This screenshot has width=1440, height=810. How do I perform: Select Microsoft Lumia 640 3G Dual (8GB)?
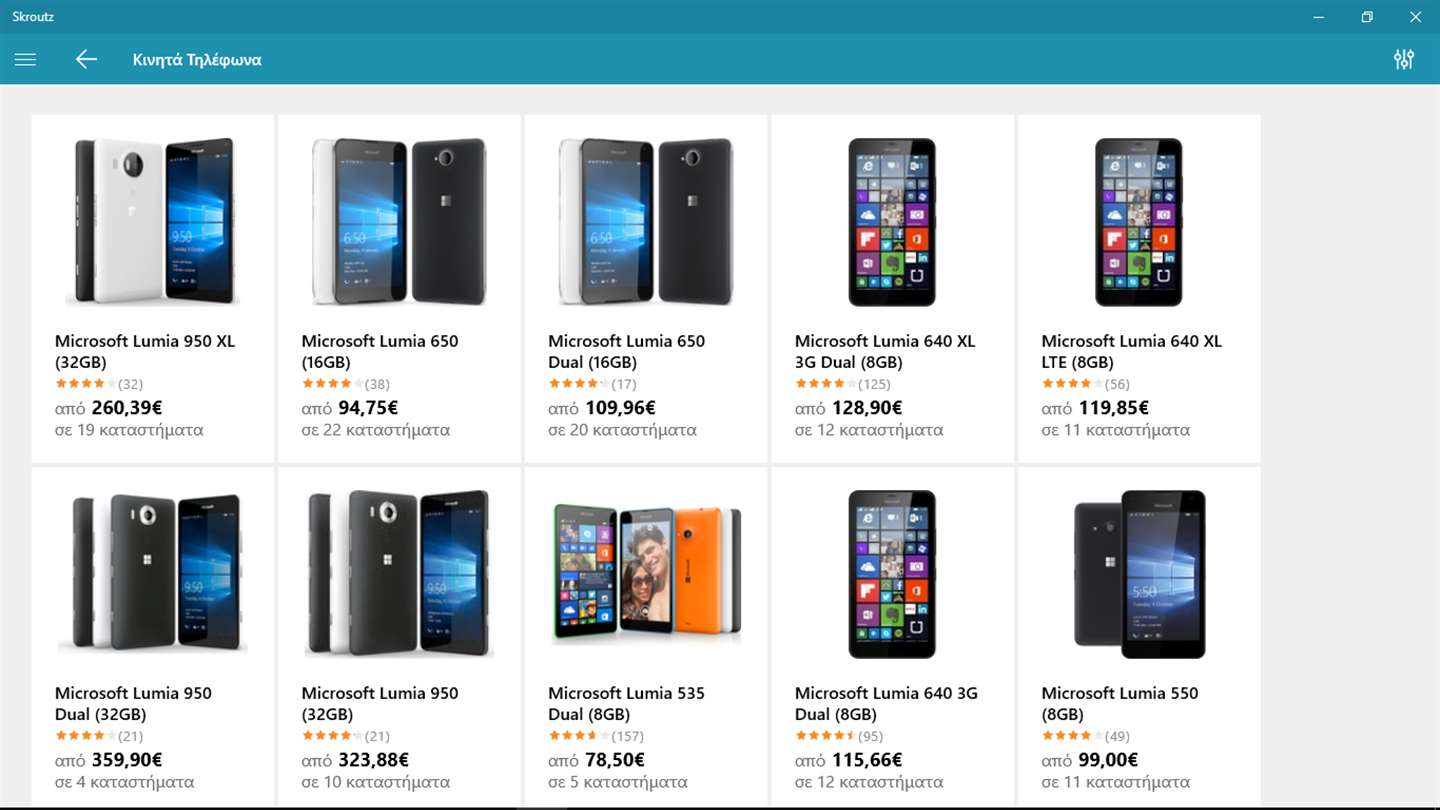pyautogui.click(x=886, y=703)
